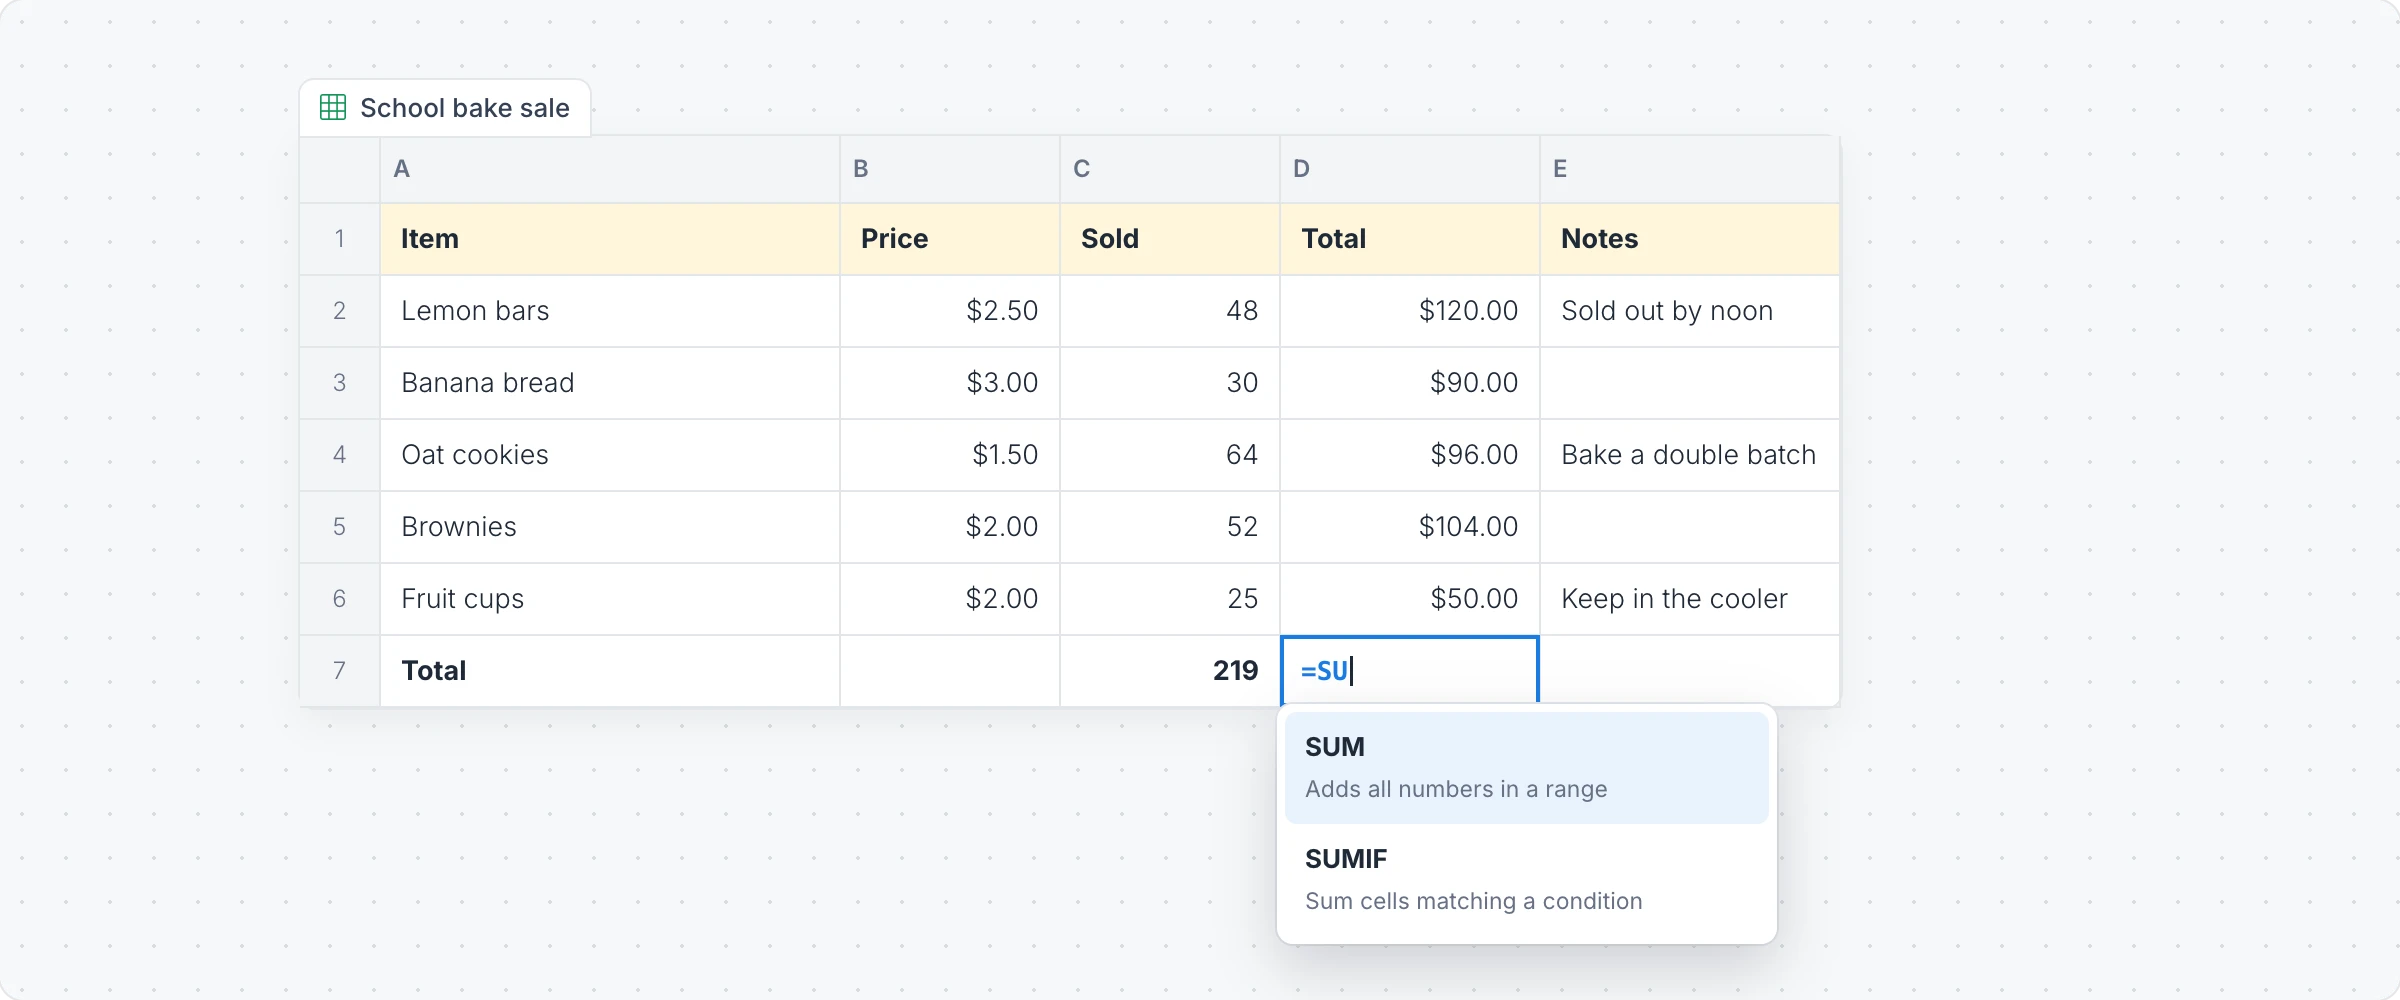Click the Price header cell
Screen dimensions: 2400x1000
950,239
